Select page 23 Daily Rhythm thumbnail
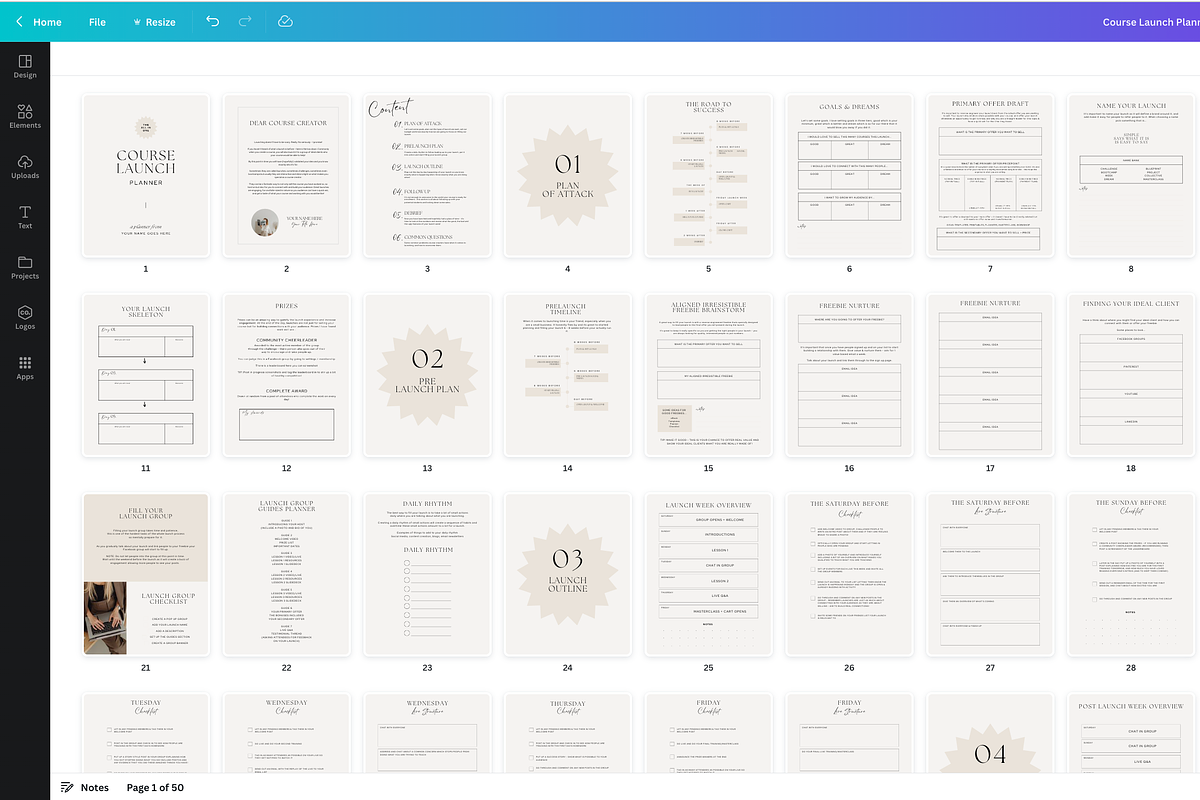1200x800 pixels. (427, 575)
